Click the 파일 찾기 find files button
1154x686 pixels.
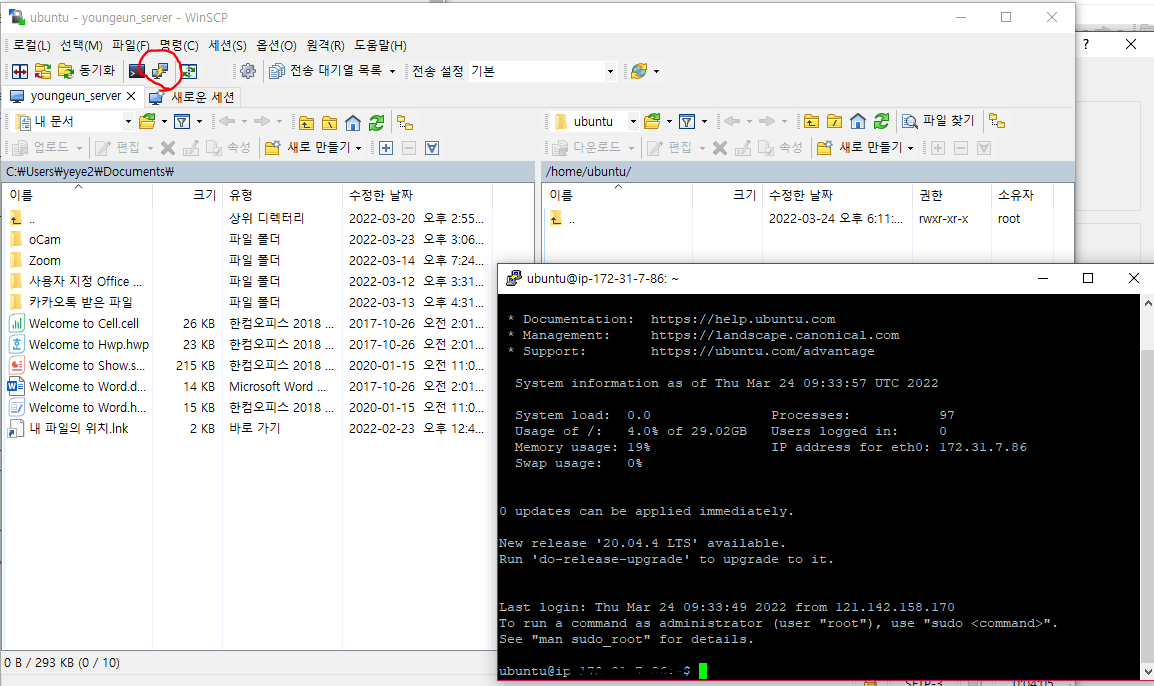938,121
